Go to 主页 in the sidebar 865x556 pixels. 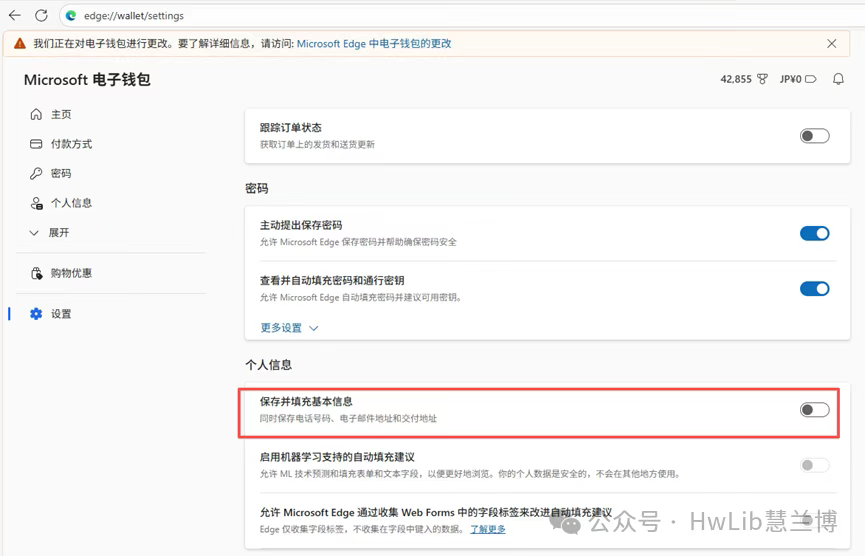(61, 114)
